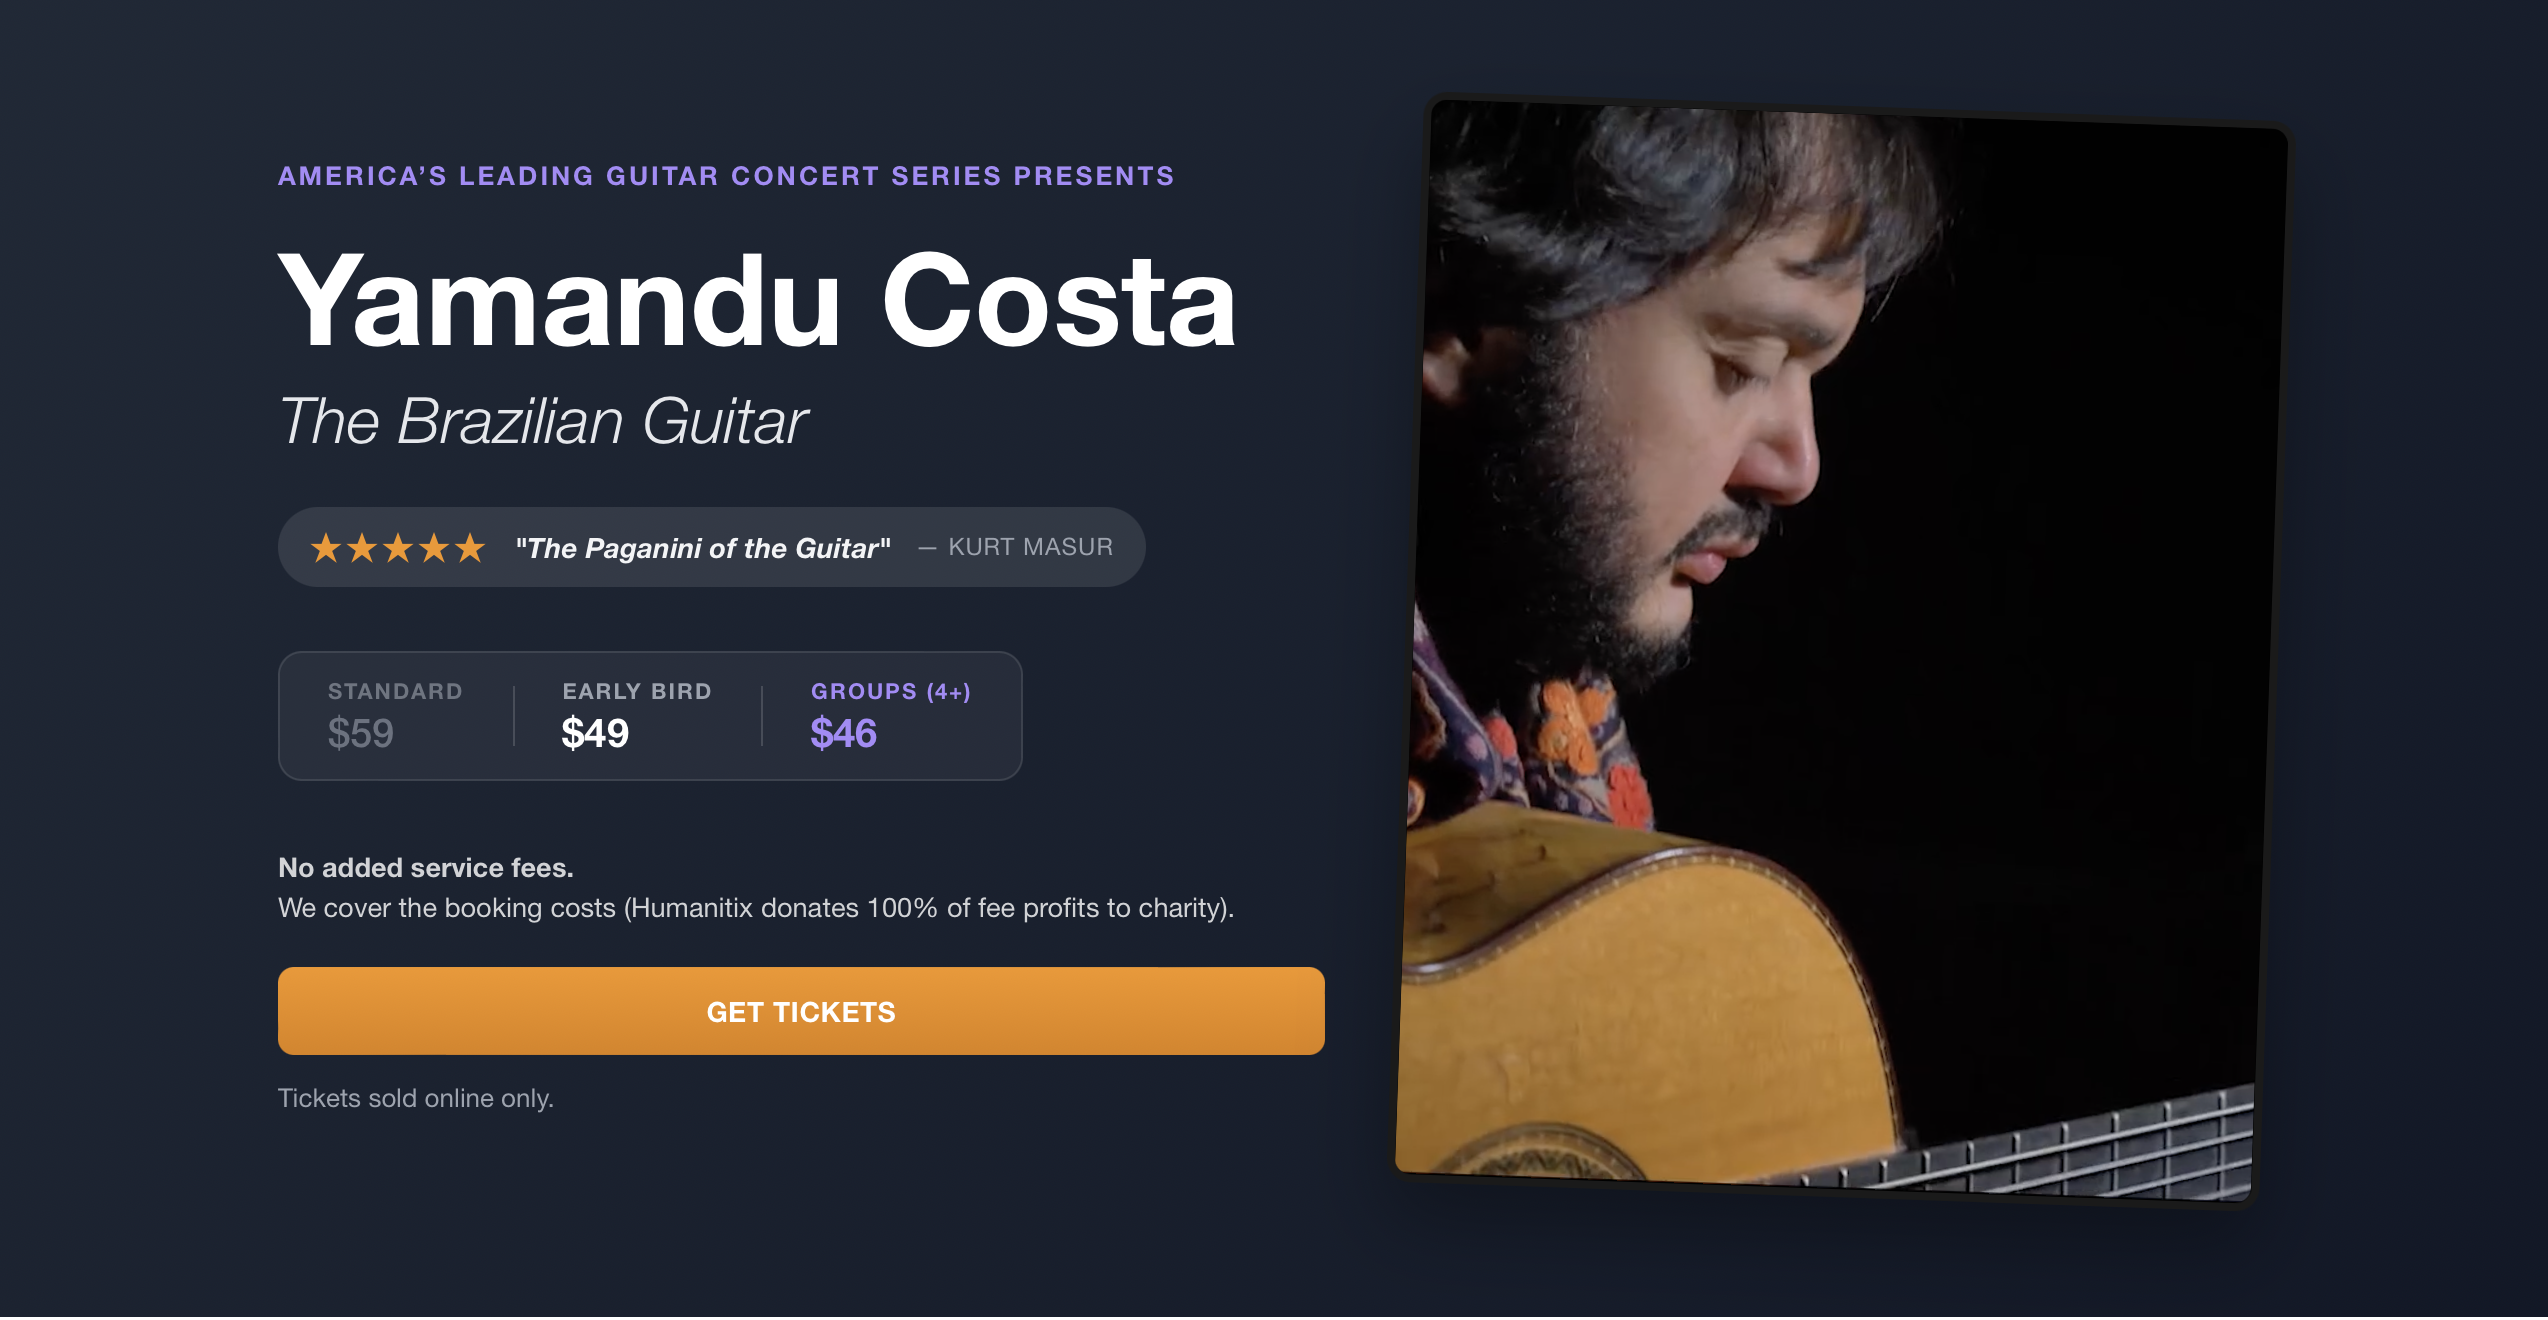The width and height of the screenshot is (2548, 1320).
Task: Click the Humanitix booking costs sentence
Action: 756,909
